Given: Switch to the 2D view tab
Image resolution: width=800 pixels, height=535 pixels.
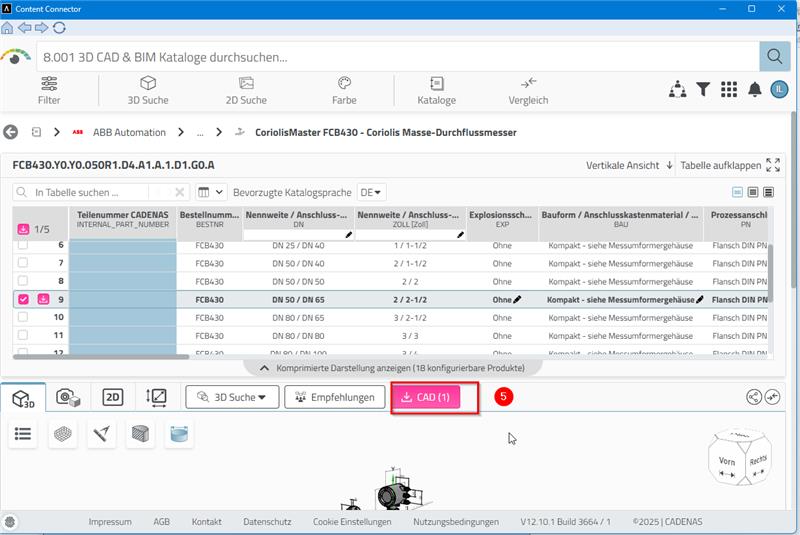Looking at the screenshot, I should click(x=113, y=397).
